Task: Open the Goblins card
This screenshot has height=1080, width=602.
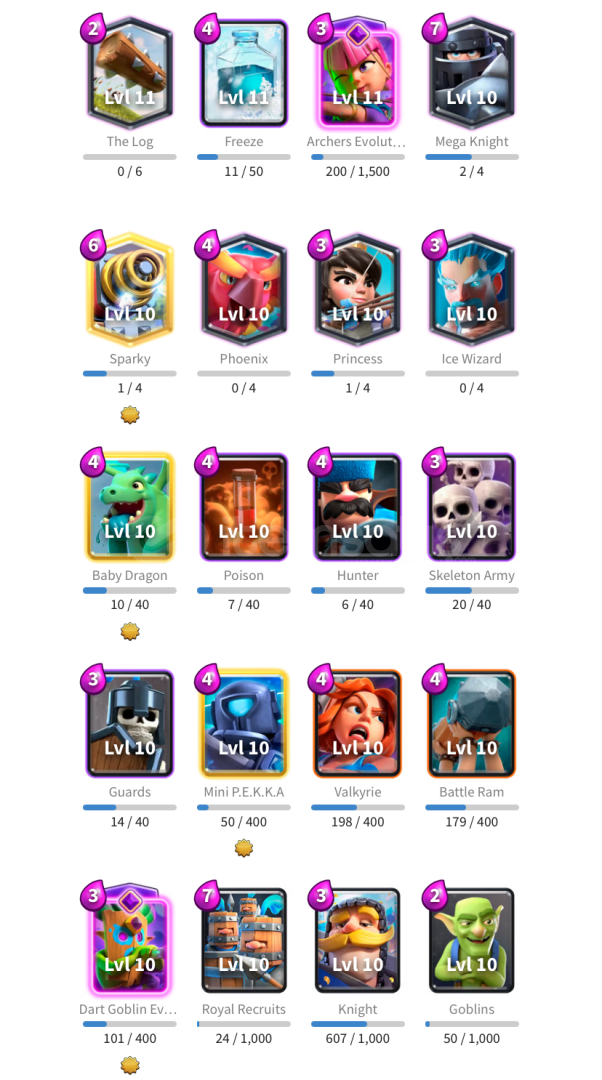Action: [x=472, y=941]
